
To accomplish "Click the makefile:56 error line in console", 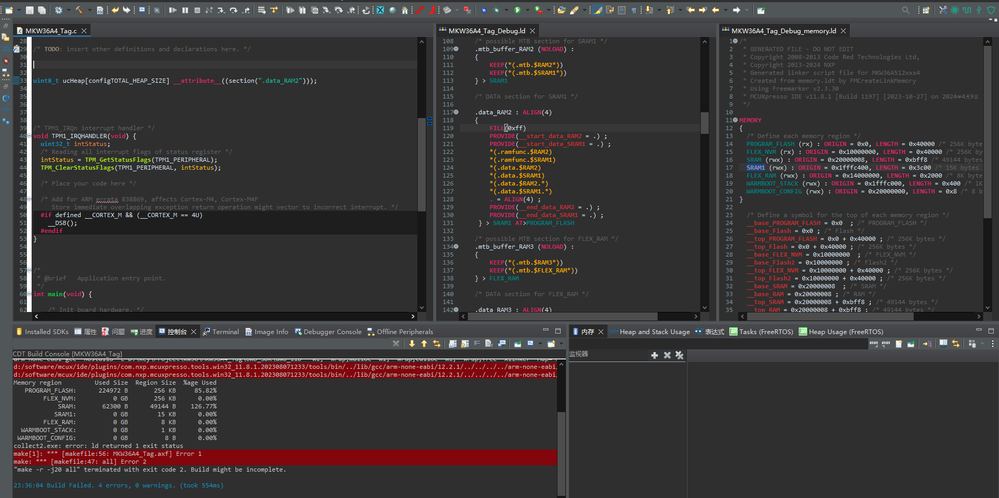I will [100, 452].
